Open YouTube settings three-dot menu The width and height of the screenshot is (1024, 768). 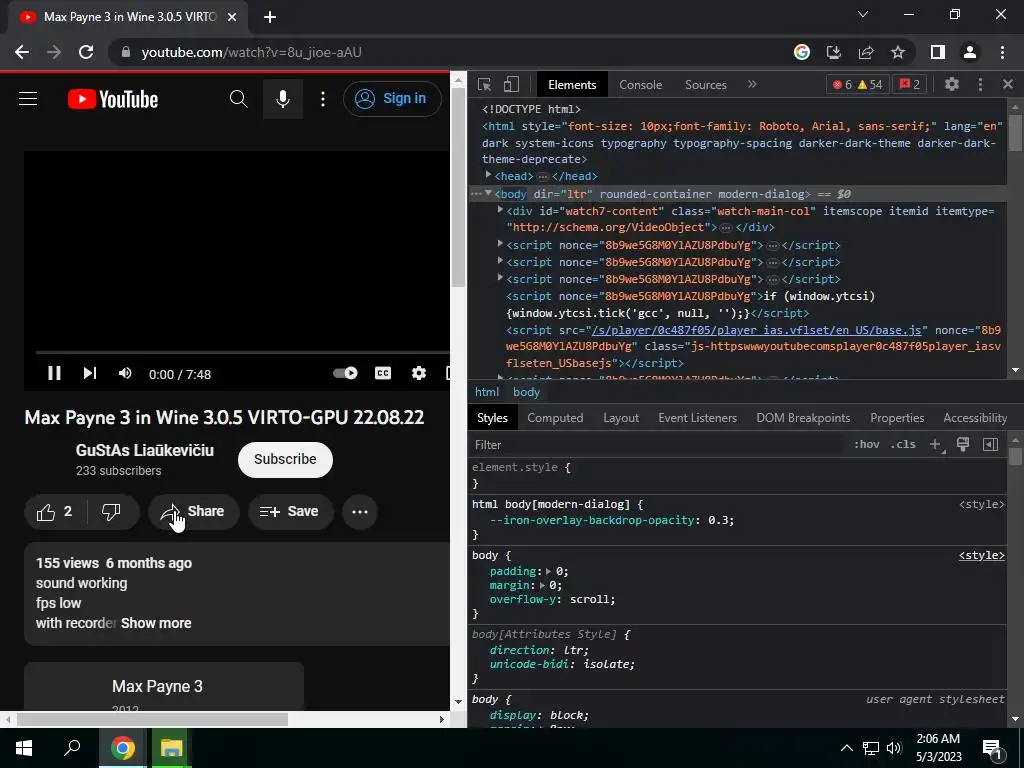323,99
